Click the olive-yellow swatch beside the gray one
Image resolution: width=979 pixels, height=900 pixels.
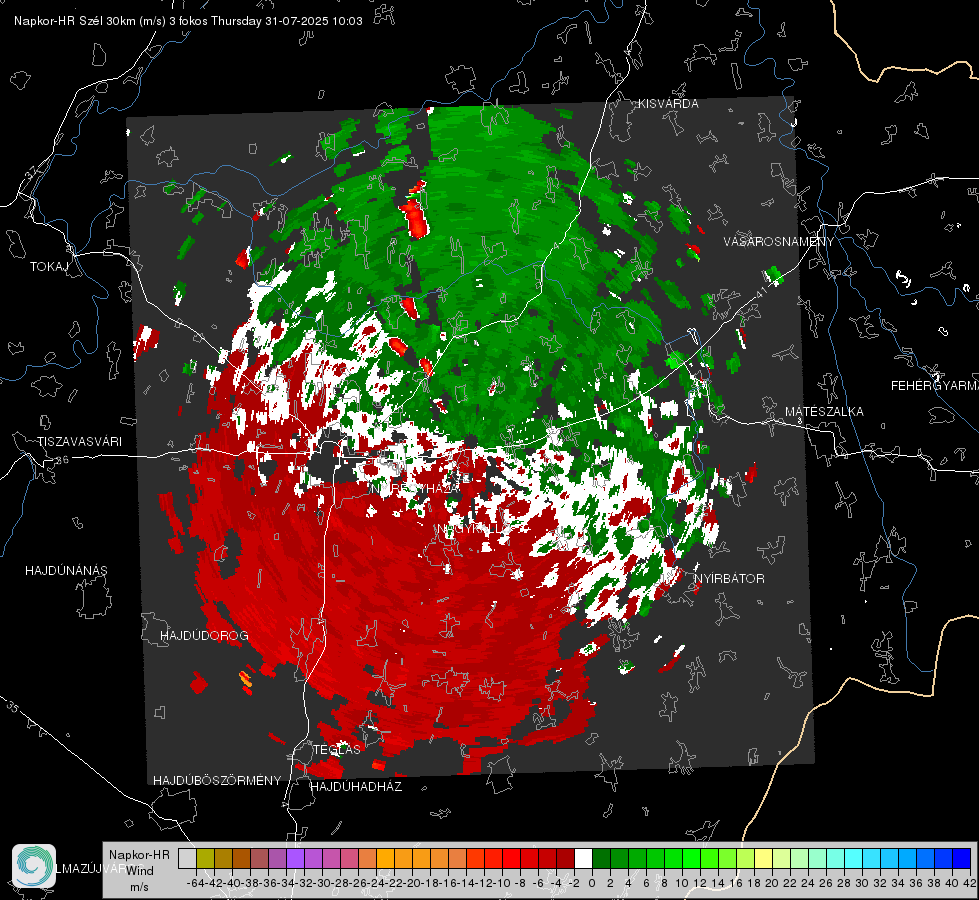pyautogui.click(x=205, y=858)
